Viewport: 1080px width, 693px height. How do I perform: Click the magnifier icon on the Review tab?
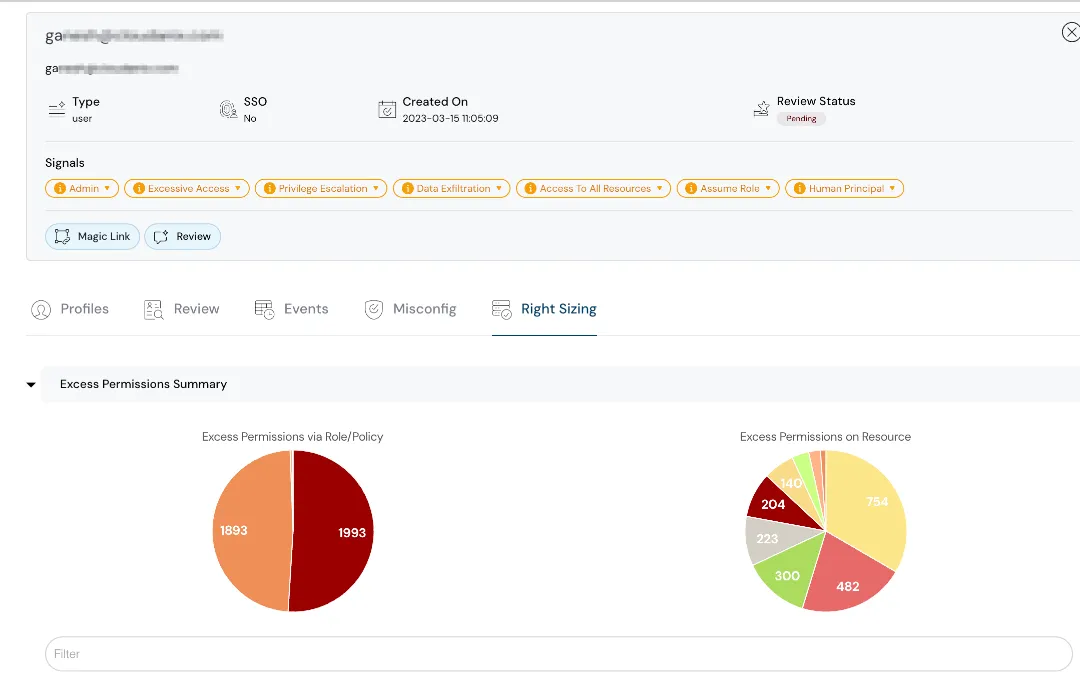click(152, 309)
